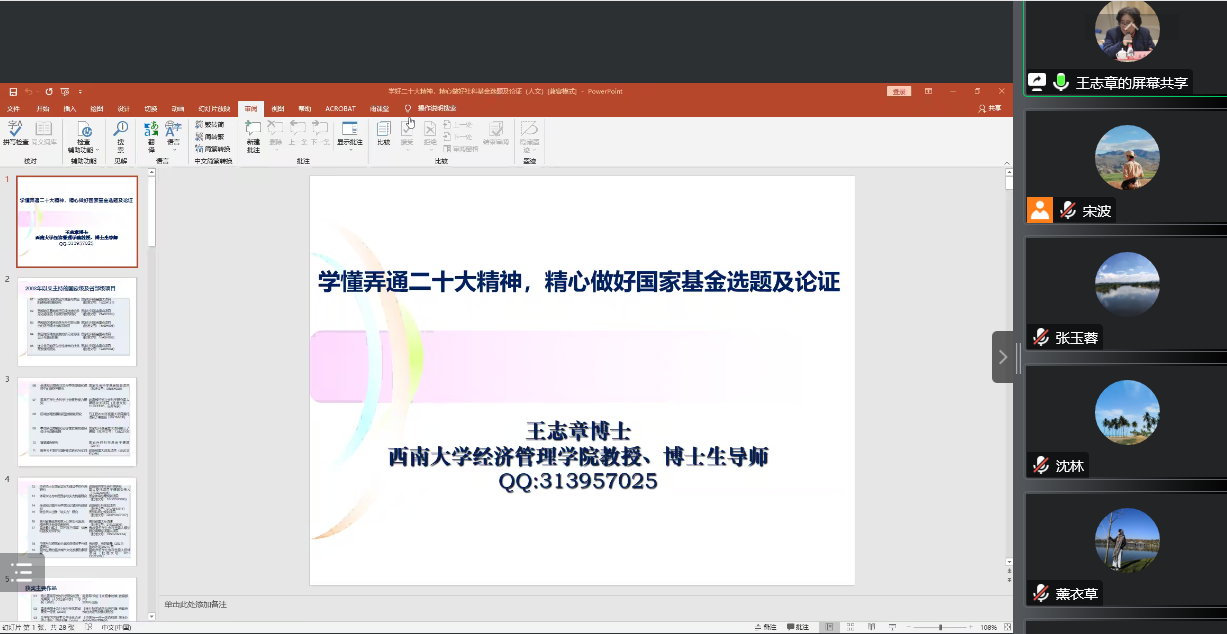Click the Sign in (登录) button
The image size is (1227, 634).
pyautogui.click(x=899, y=91)
